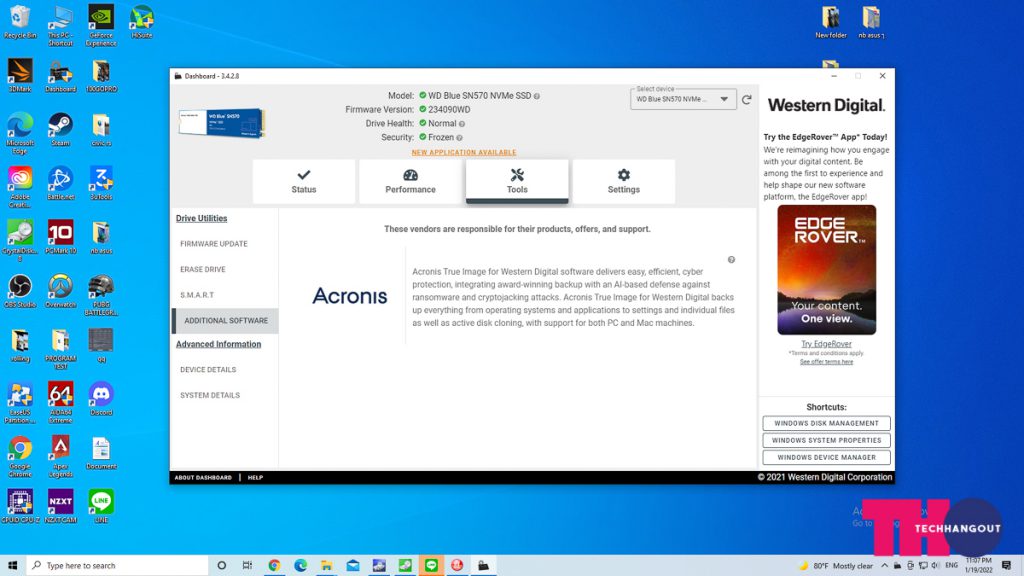Select the HiSuite desktop icon

coord(141,22)
